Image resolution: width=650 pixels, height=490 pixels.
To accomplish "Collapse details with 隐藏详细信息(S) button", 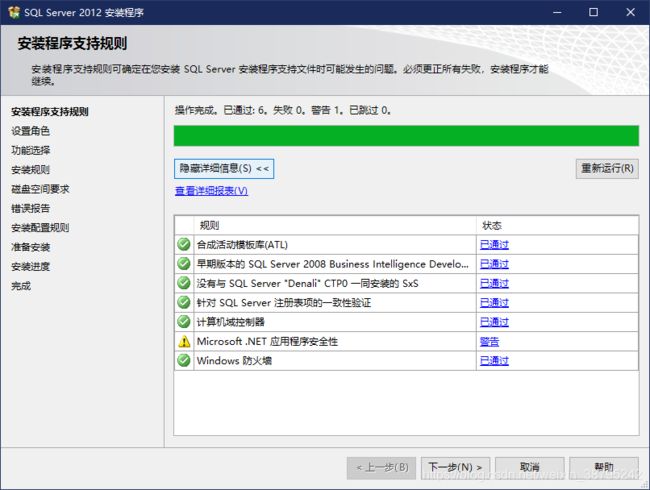I will 224,169.
